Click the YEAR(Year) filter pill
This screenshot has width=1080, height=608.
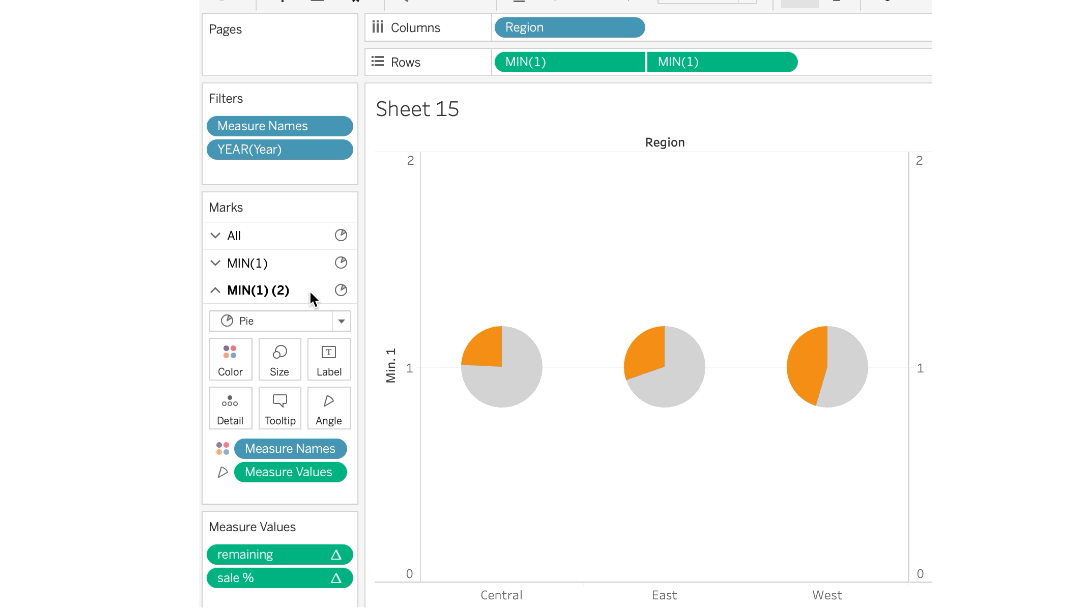[x=280, y=149]
